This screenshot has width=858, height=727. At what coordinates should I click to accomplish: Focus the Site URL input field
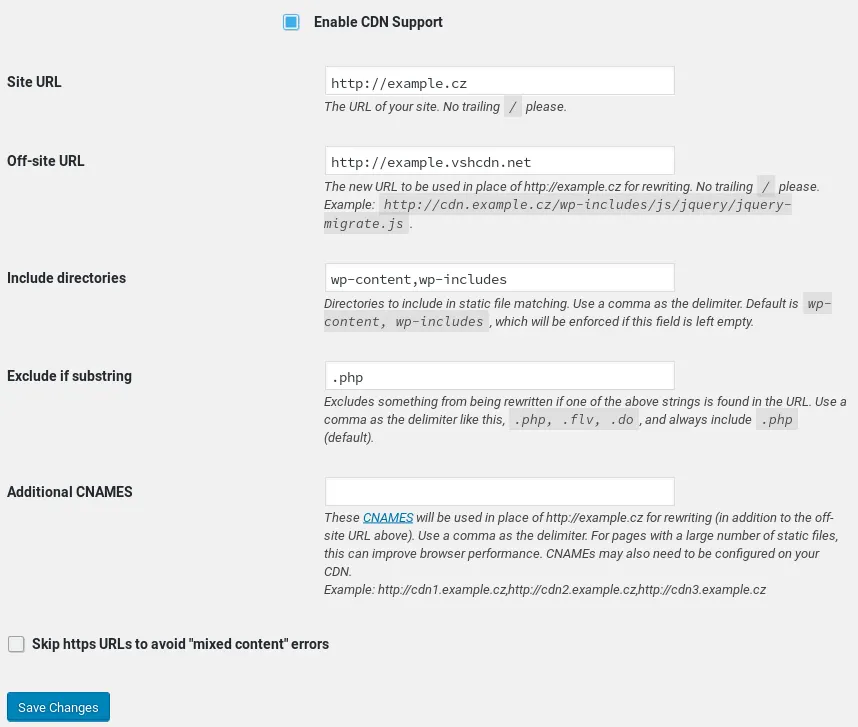(x=500, y=81)
